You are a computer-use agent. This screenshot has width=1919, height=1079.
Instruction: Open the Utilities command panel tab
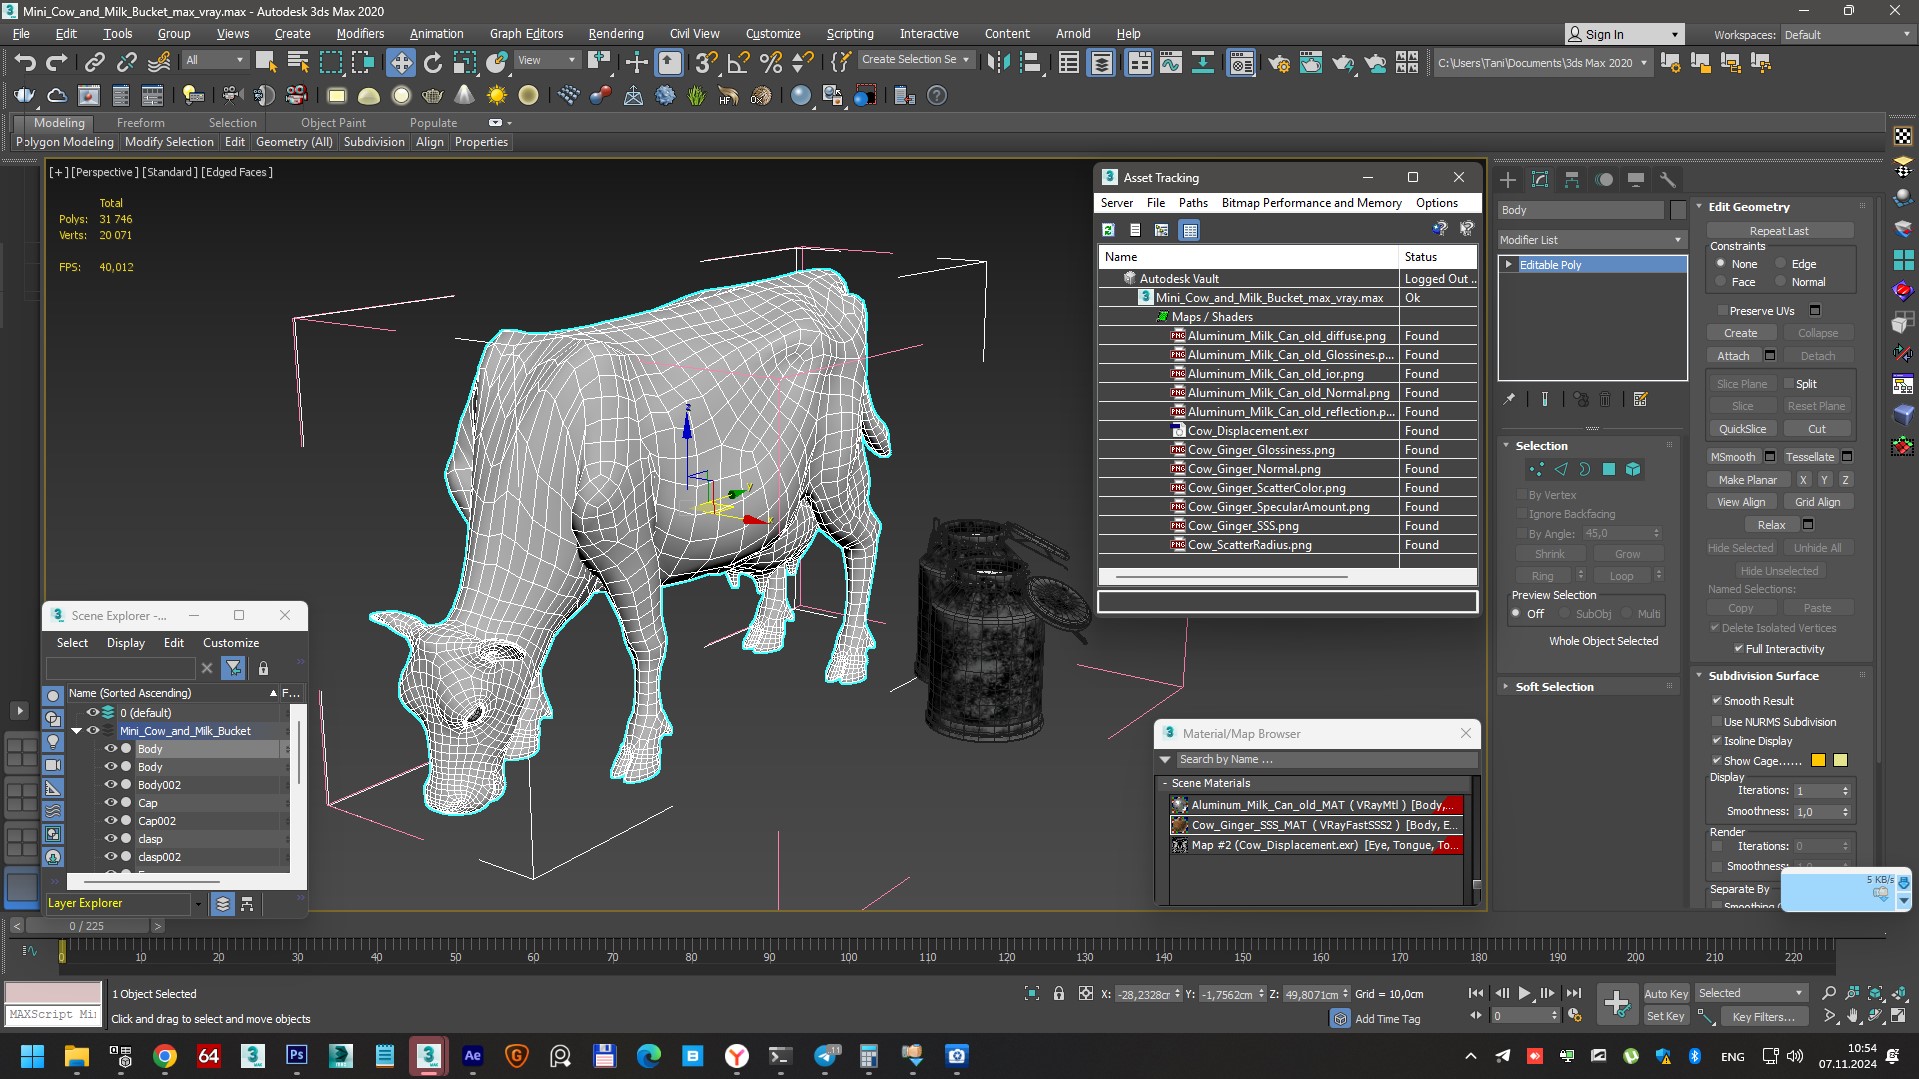[x=1668, y=180]
